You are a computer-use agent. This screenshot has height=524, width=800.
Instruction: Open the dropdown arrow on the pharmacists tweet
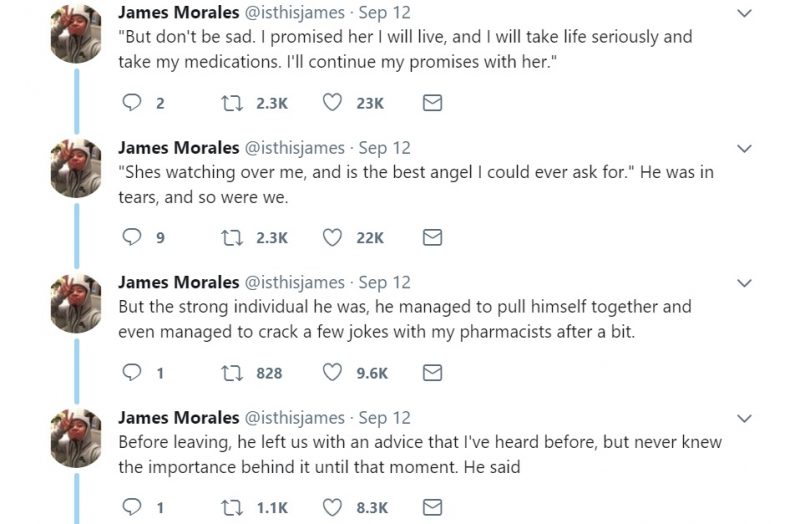pos(744,283)
